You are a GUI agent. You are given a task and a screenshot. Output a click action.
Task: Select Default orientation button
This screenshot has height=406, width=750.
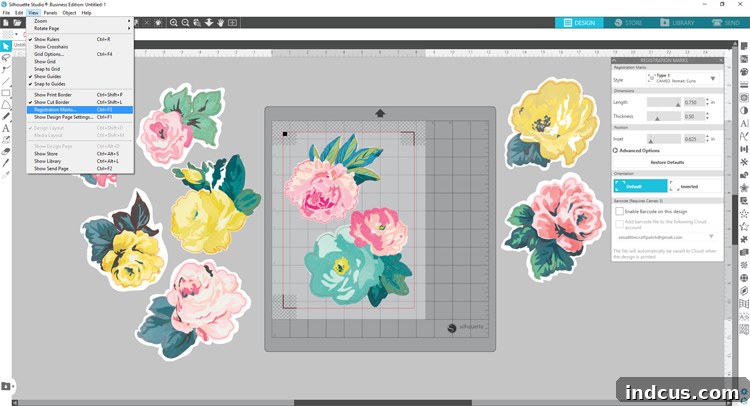(640, 187)
